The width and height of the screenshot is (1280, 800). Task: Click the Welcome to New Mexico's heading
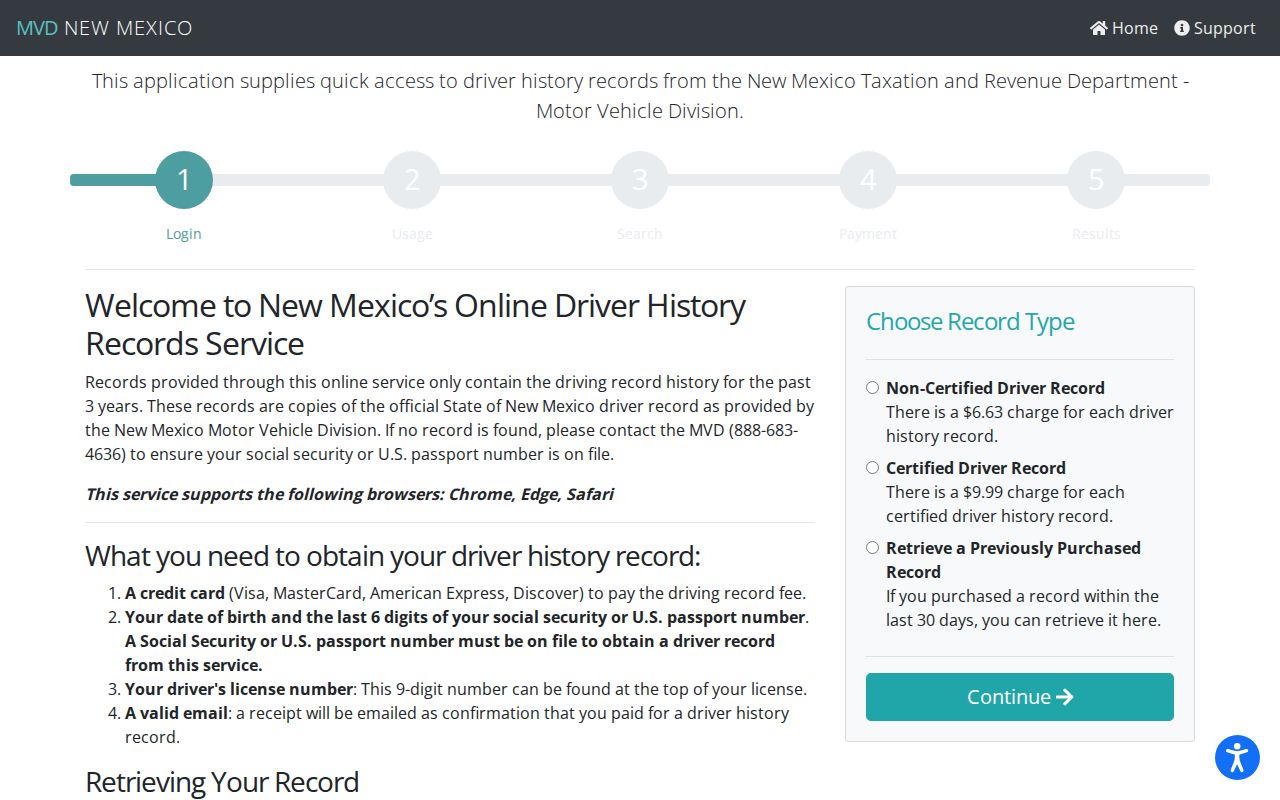click(415, 325)
